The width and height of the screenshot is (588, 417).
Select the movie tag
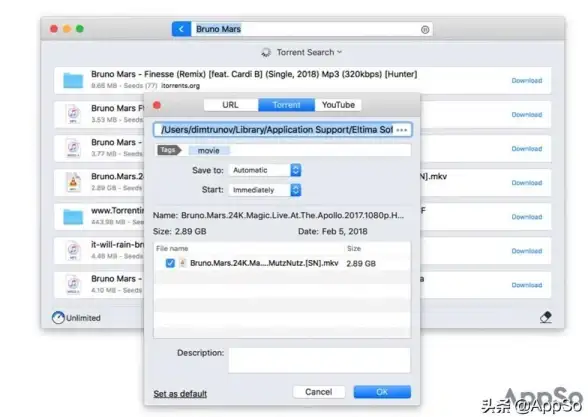click(x=208, y=151)
